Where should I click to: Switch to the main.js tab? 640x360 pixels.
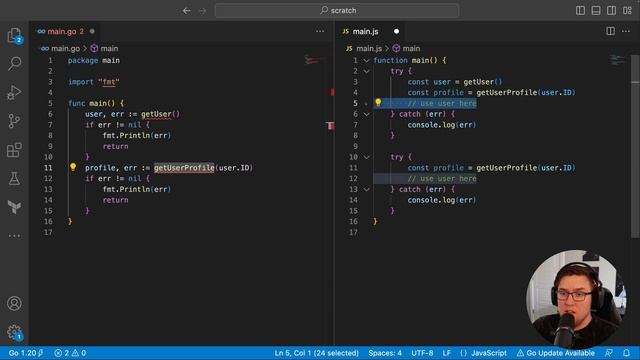(x=365, y=31)
